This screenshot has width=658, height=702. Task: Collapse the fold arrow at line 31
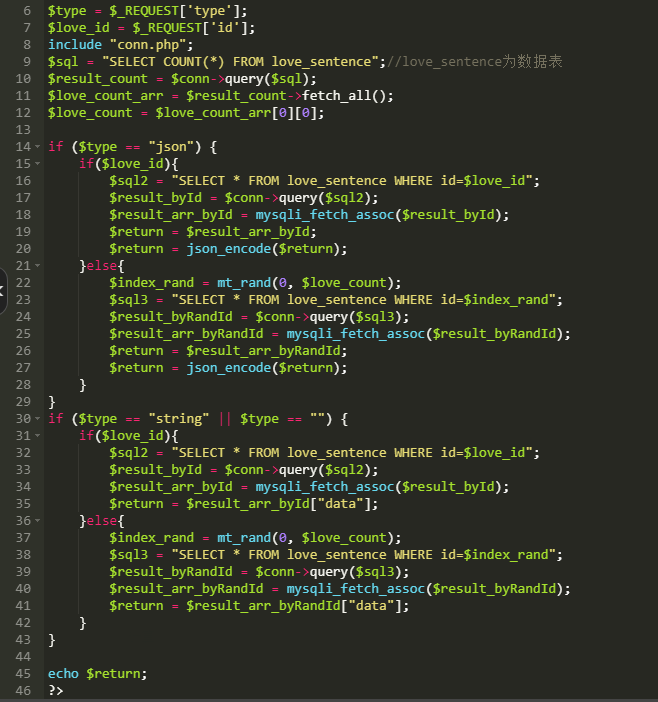tap(38, 436)
